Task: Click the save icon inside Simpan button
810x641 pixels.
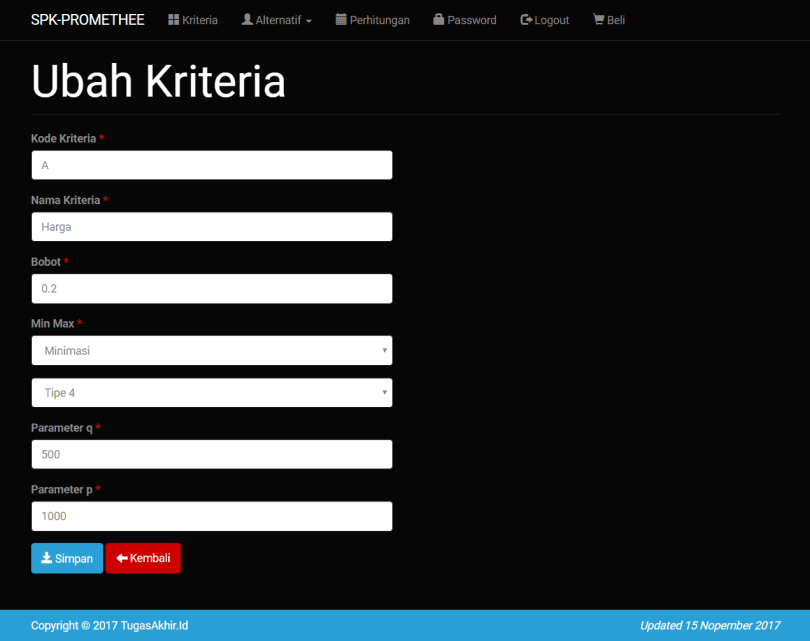Action: click(x=47, y=558)
